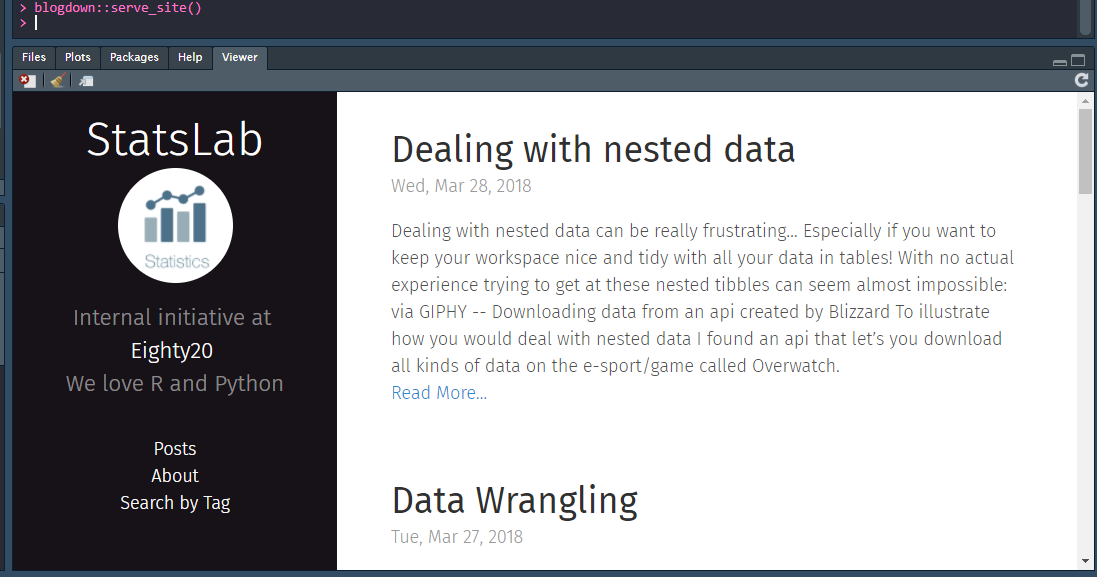Select the Viewer tab

click(240, 57)
